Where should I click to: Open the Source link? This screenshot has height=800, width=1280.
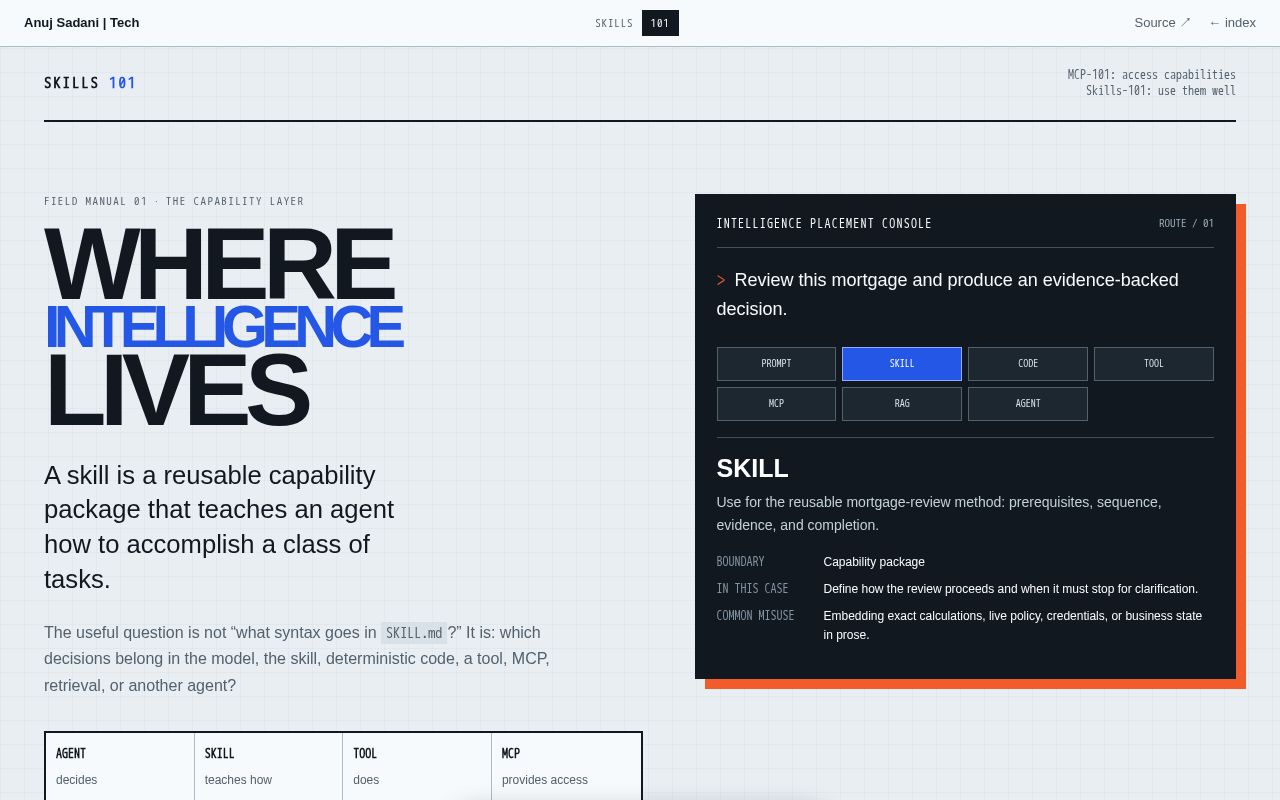1162,23
